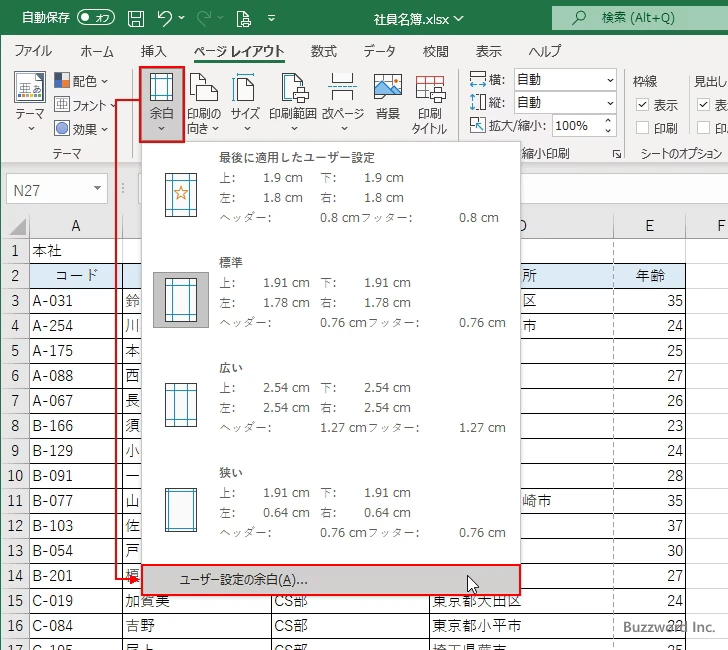
Task: Click cell A-031
Action: [76, 301]
